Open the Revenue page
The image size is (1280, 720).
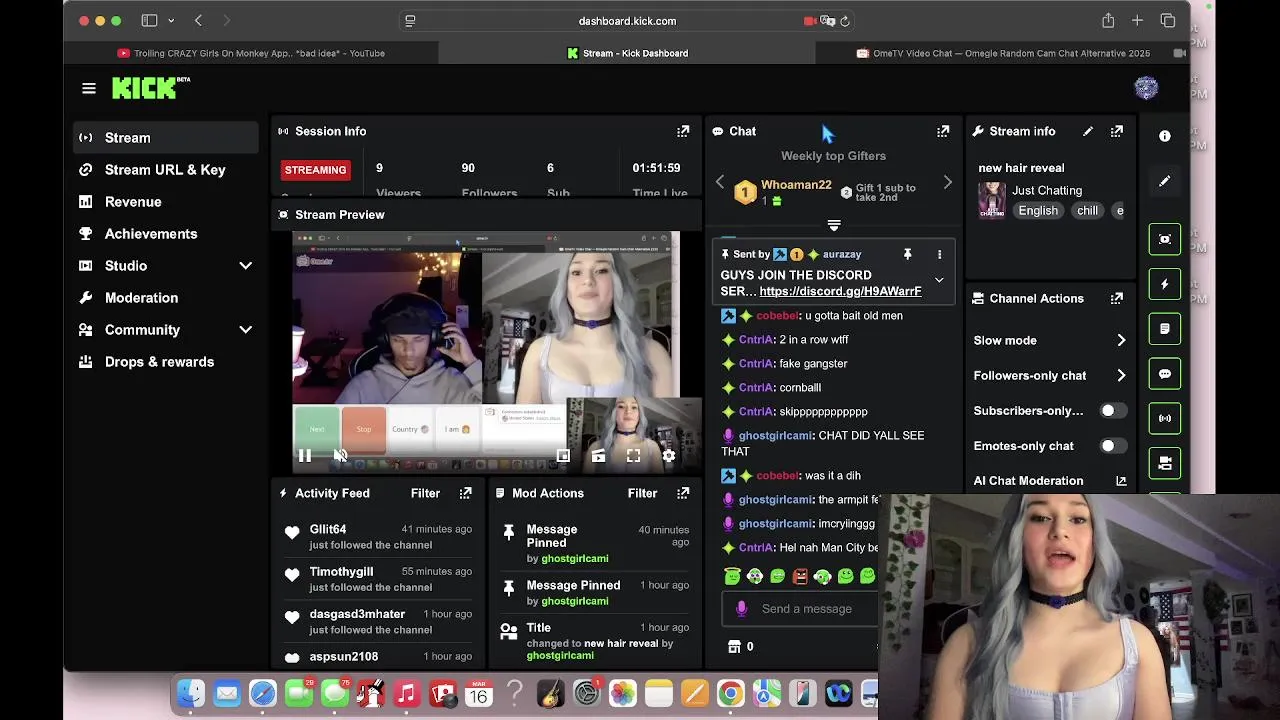coord(166,201)
